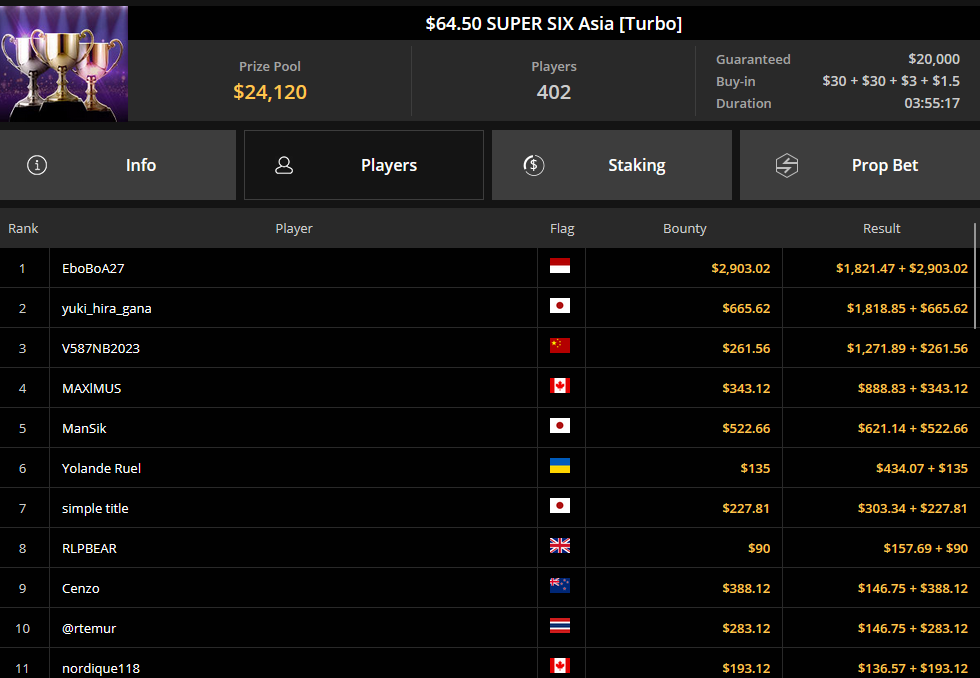Click V587NB2023's China flag icon

click(x=559, y=346)
